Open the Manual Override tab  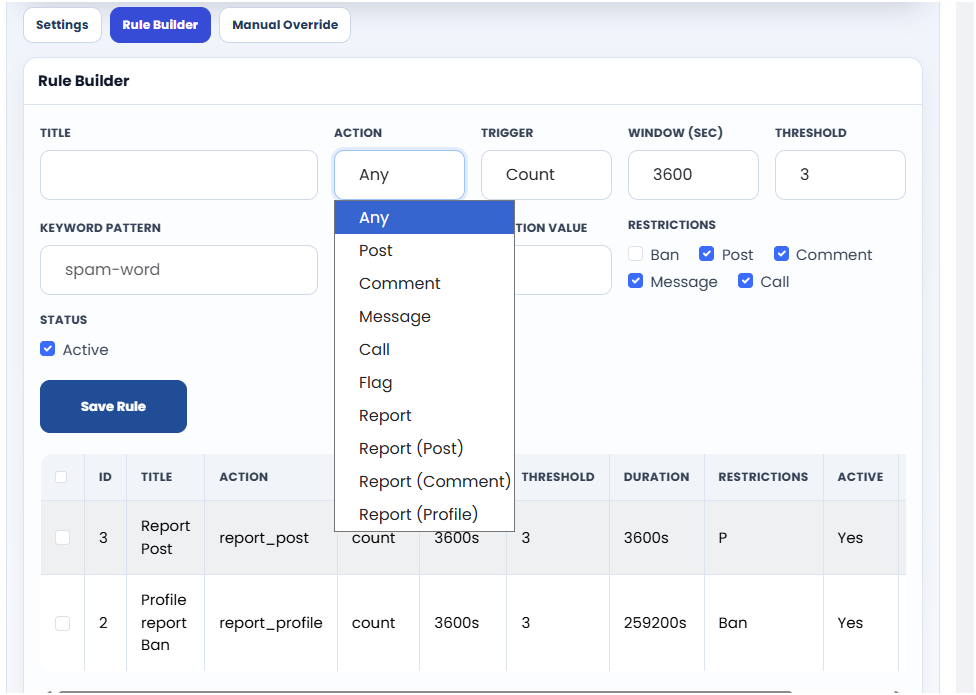pyautogui.click(x=285, y=25)
